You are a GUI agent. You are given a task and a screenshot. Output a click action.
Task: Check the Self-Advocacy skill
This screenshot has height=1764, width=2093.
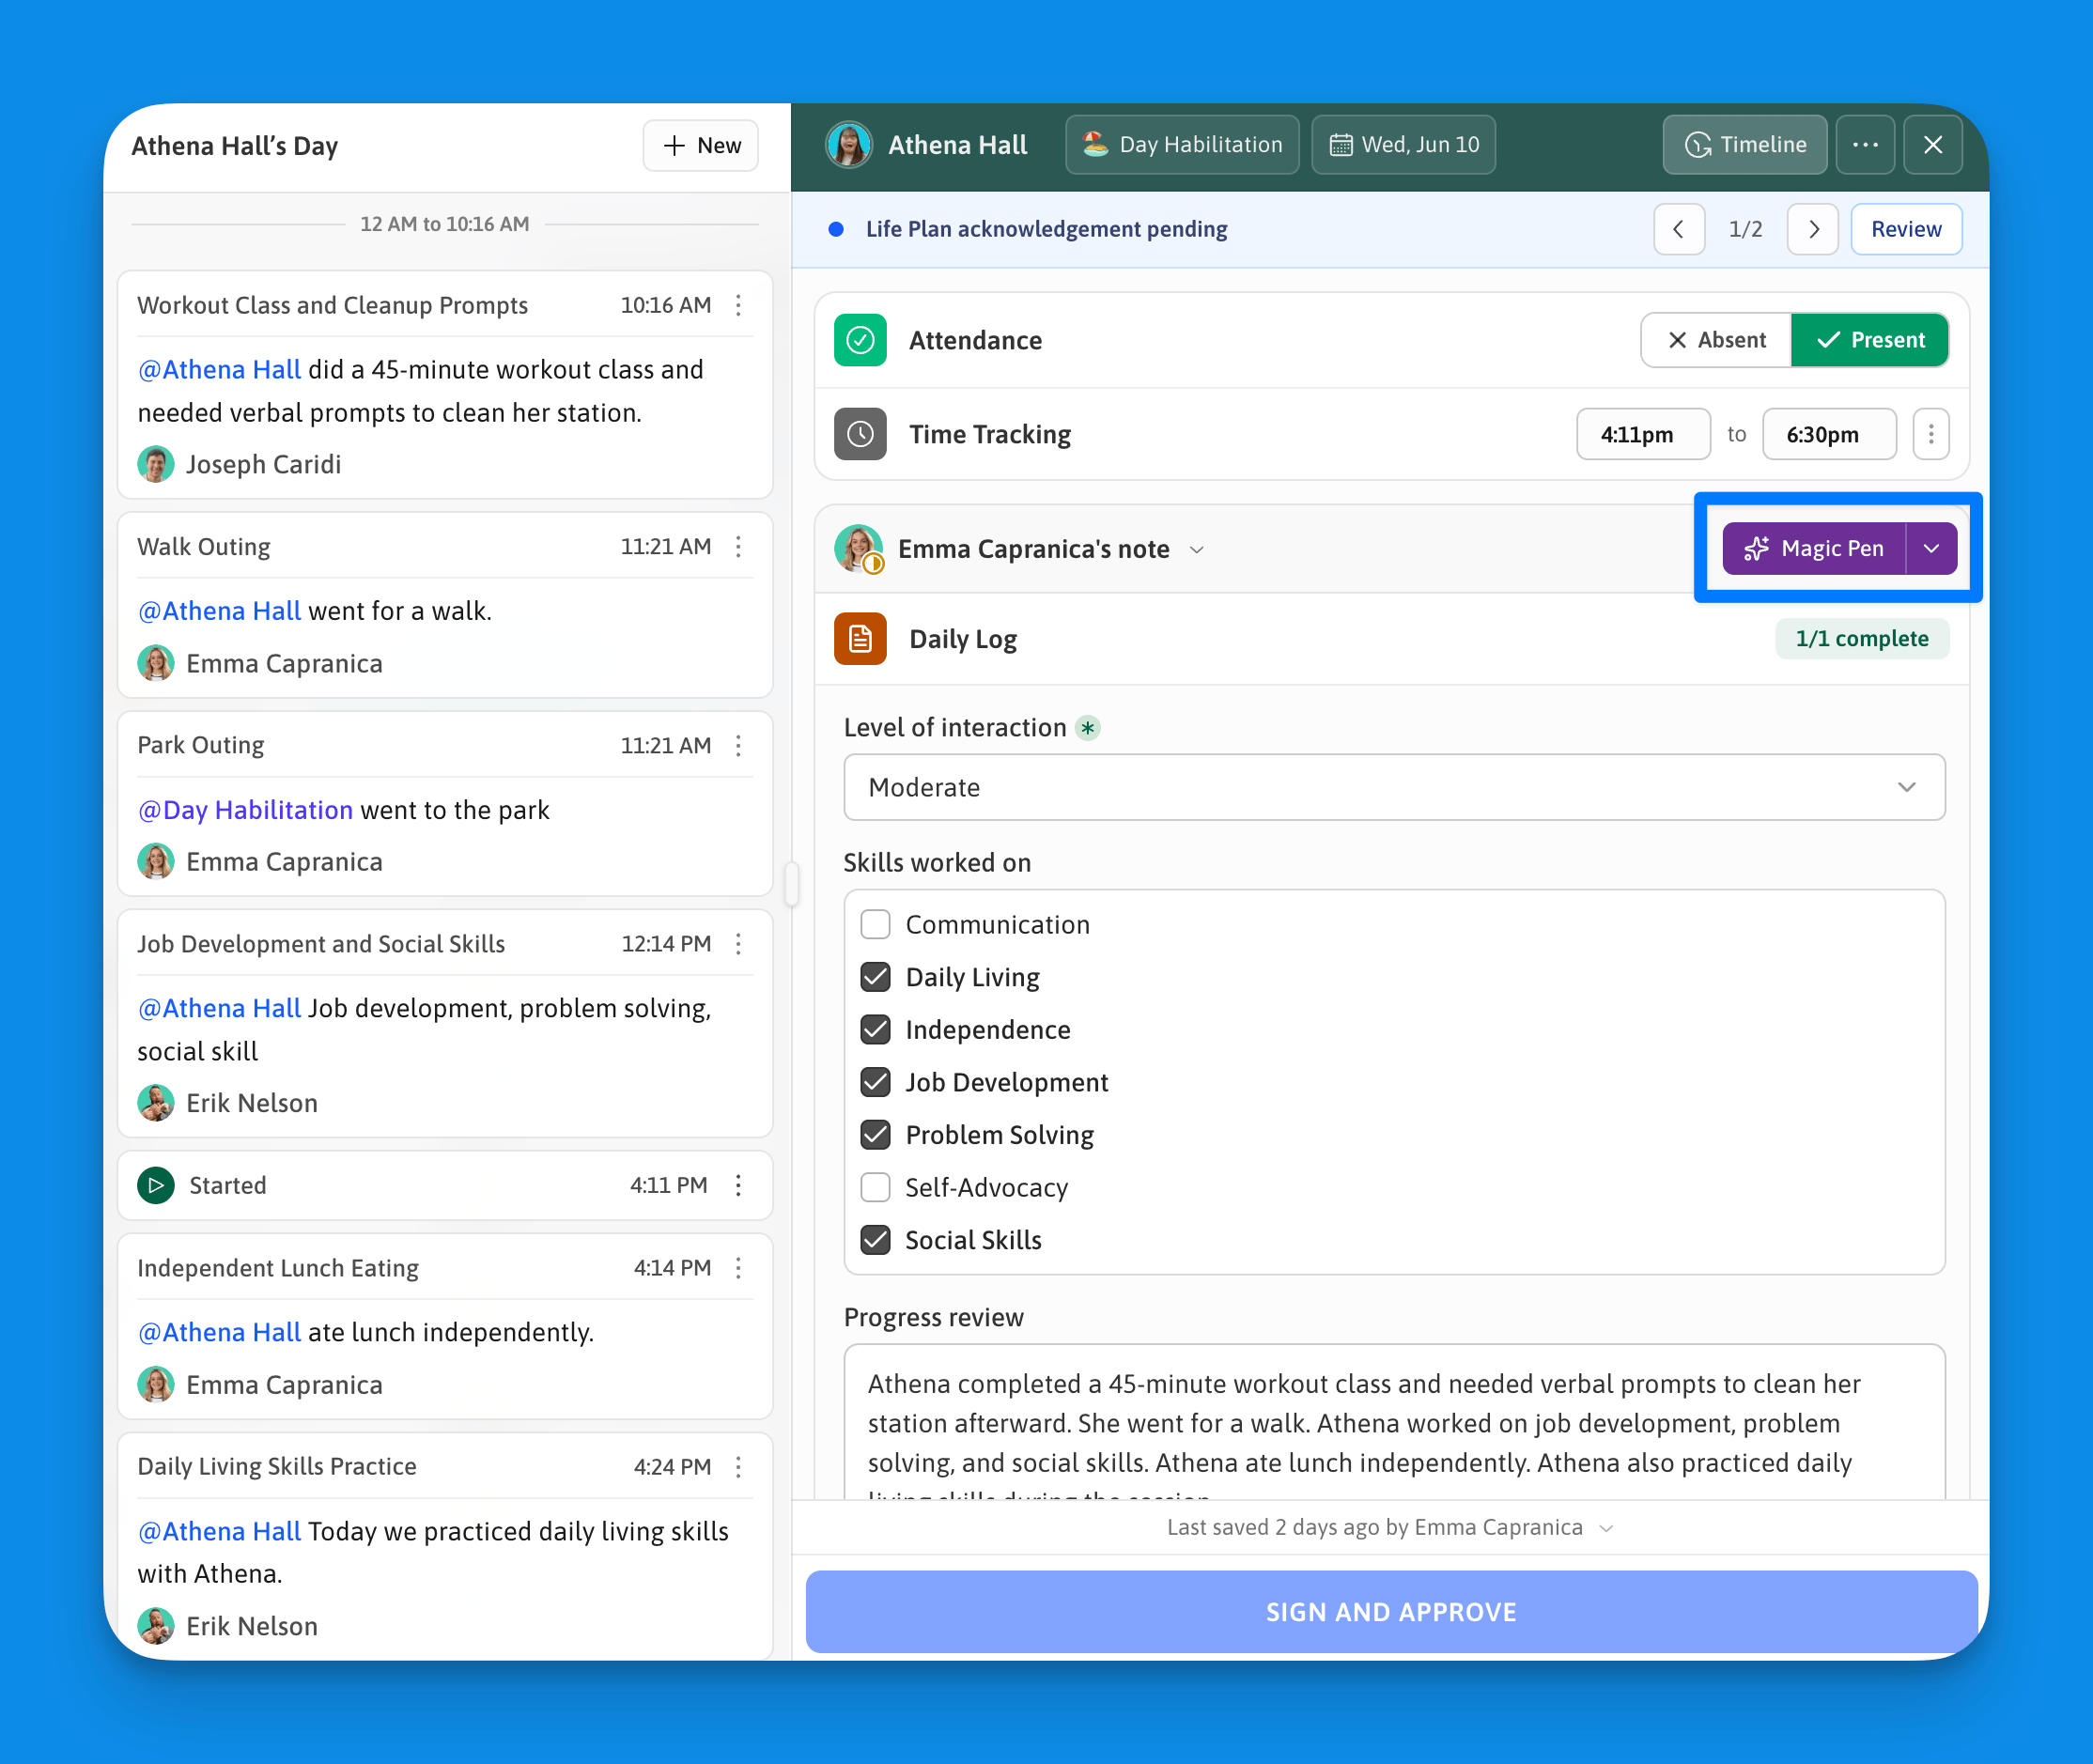[875, 1187]
